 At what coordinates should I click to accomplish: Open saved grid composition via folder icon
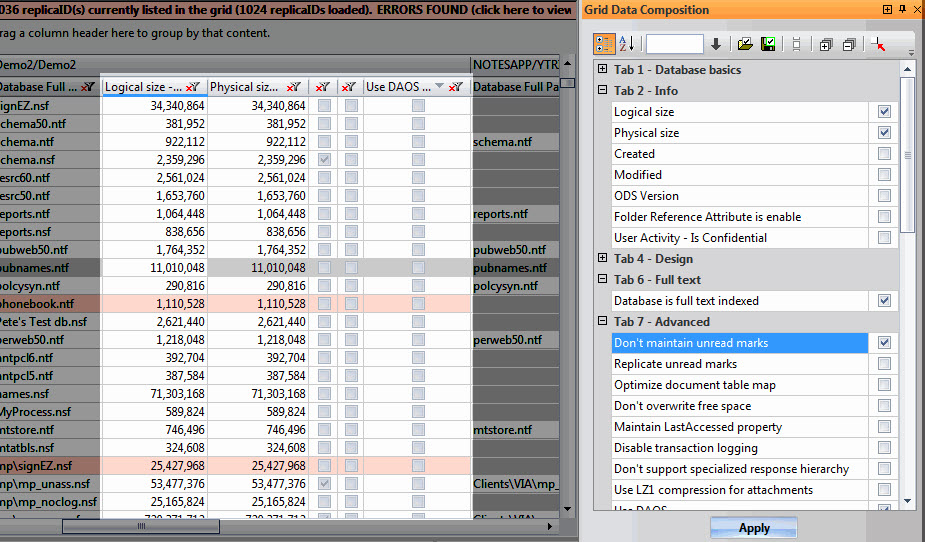(x=745, y=44)
